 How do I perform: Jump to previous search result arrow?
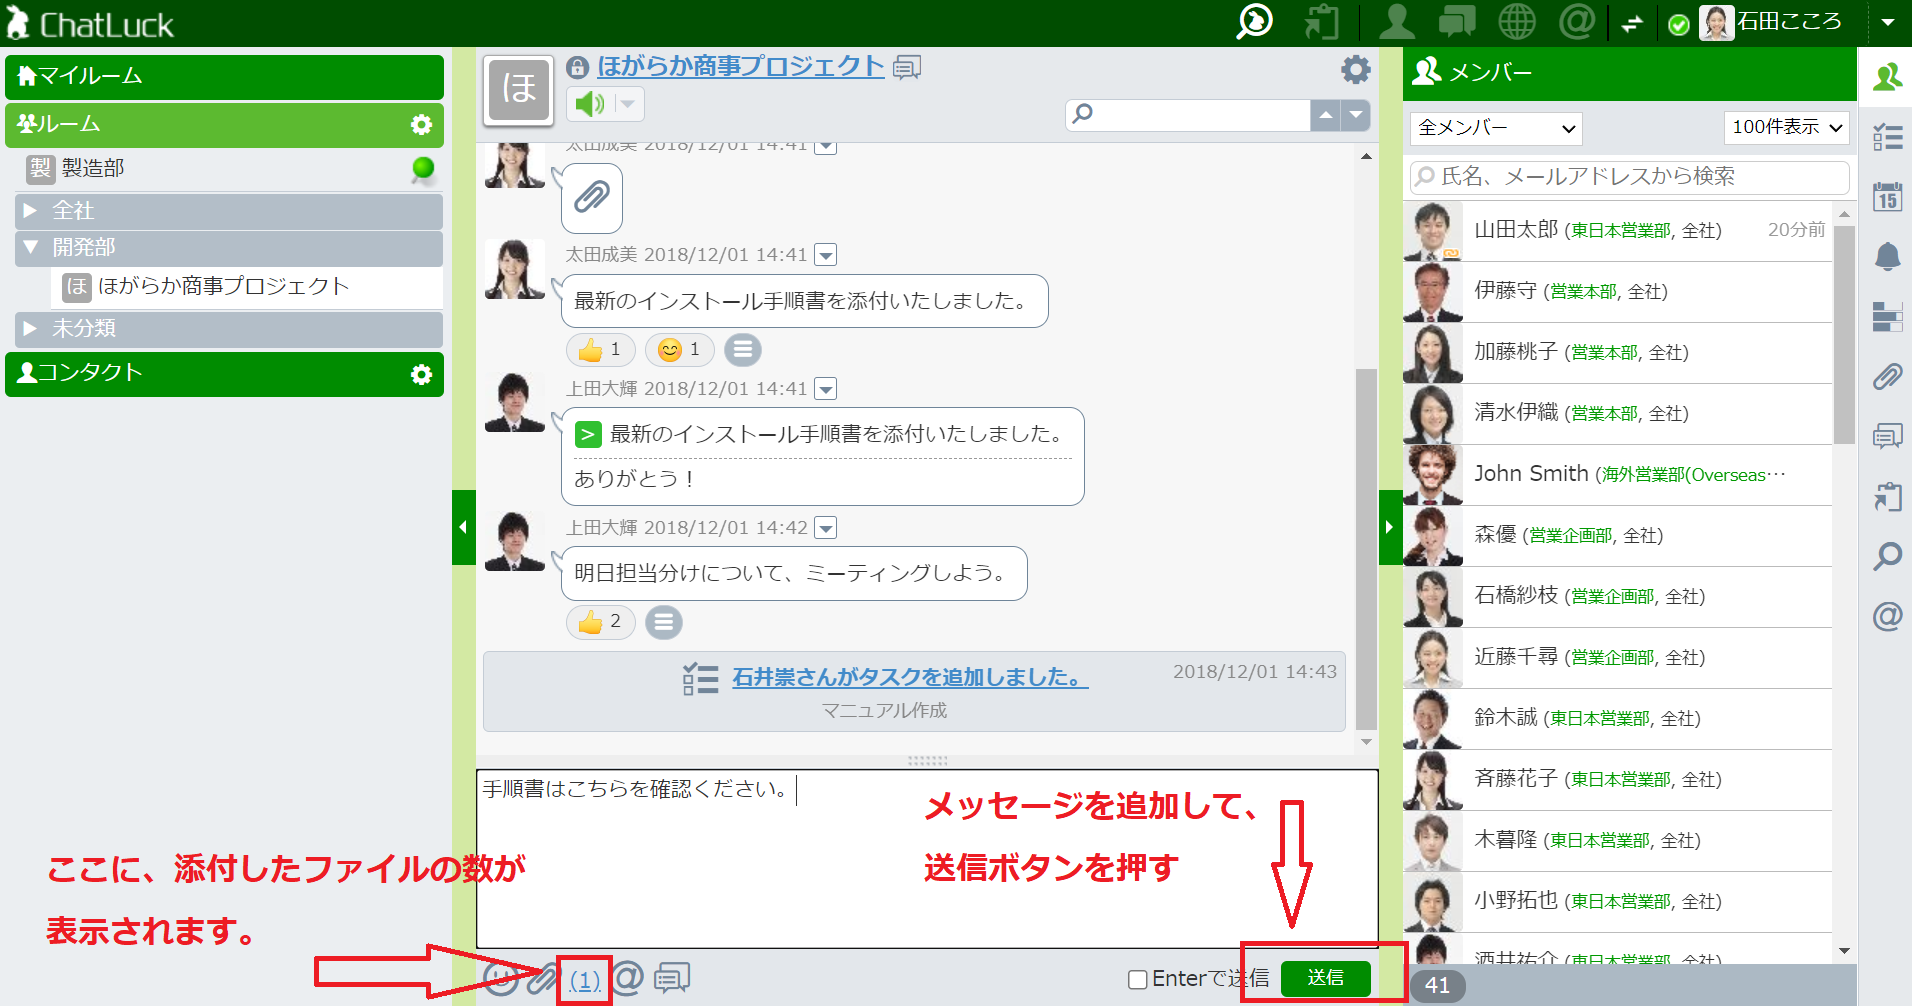click(1326, 115)
